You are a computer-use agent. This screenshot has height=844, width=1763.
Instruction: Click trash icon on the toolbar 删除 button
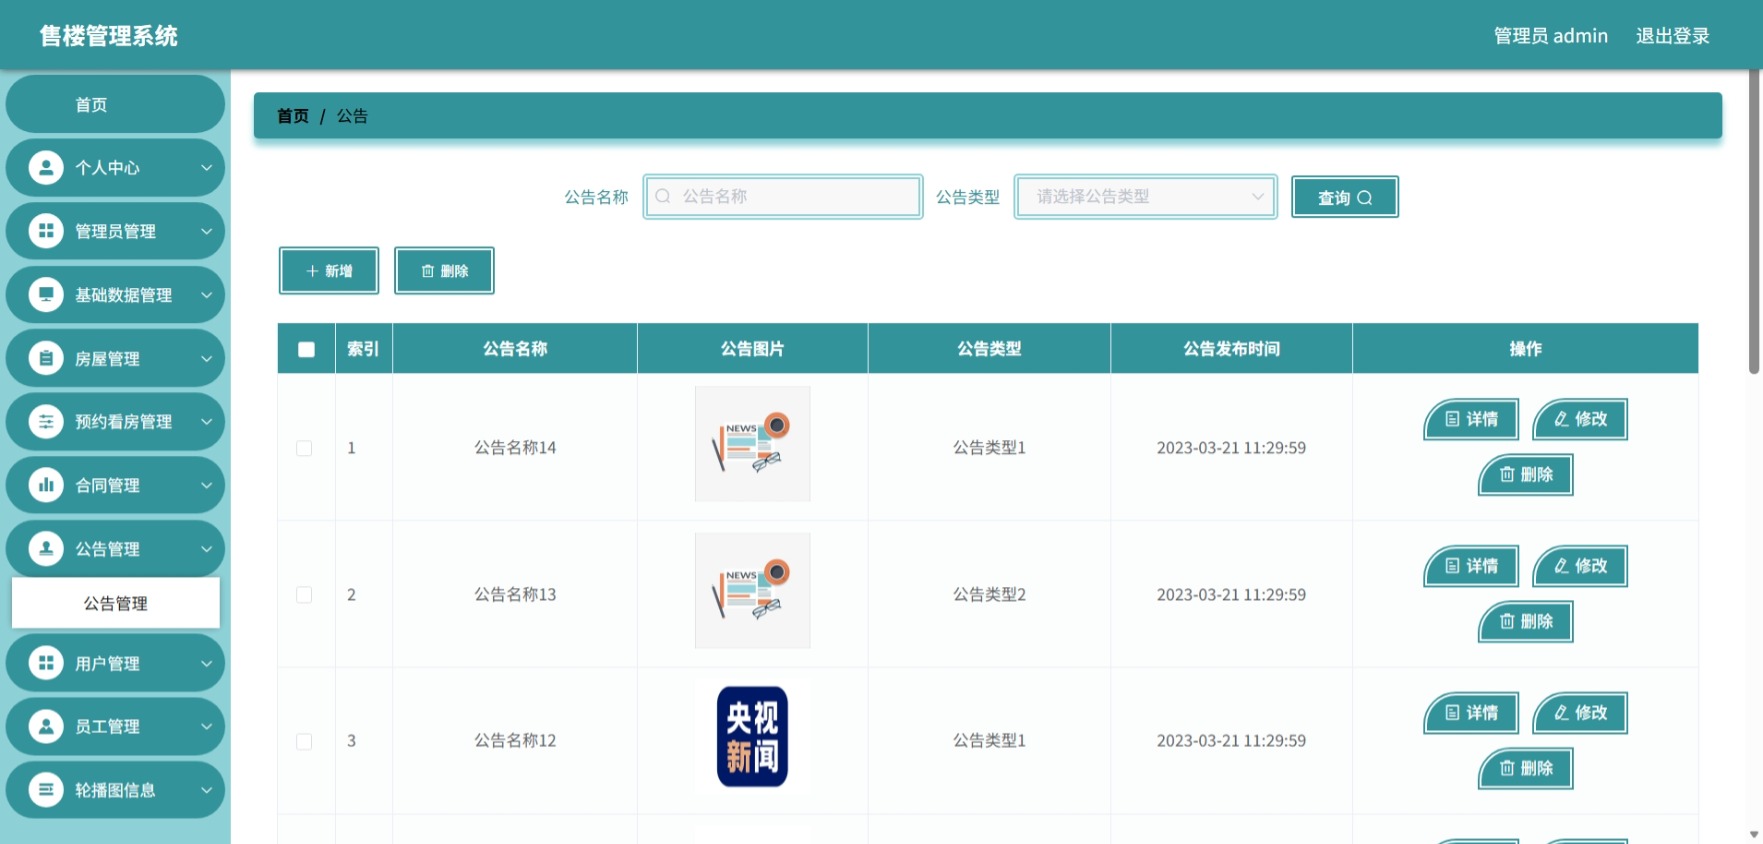point(428,271)
